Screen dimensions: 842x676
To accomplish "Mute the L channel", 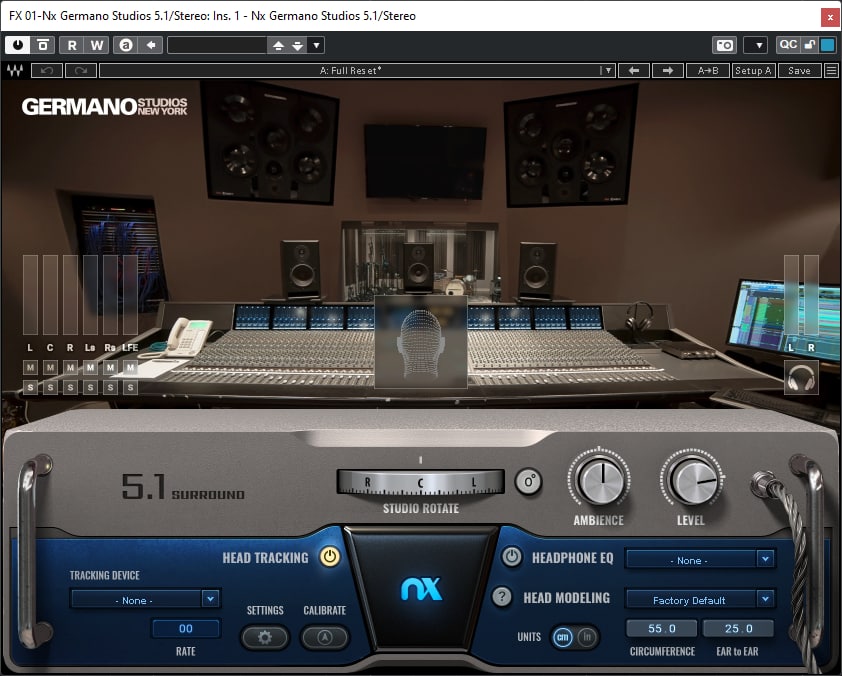I will click(x=30, y=368).
